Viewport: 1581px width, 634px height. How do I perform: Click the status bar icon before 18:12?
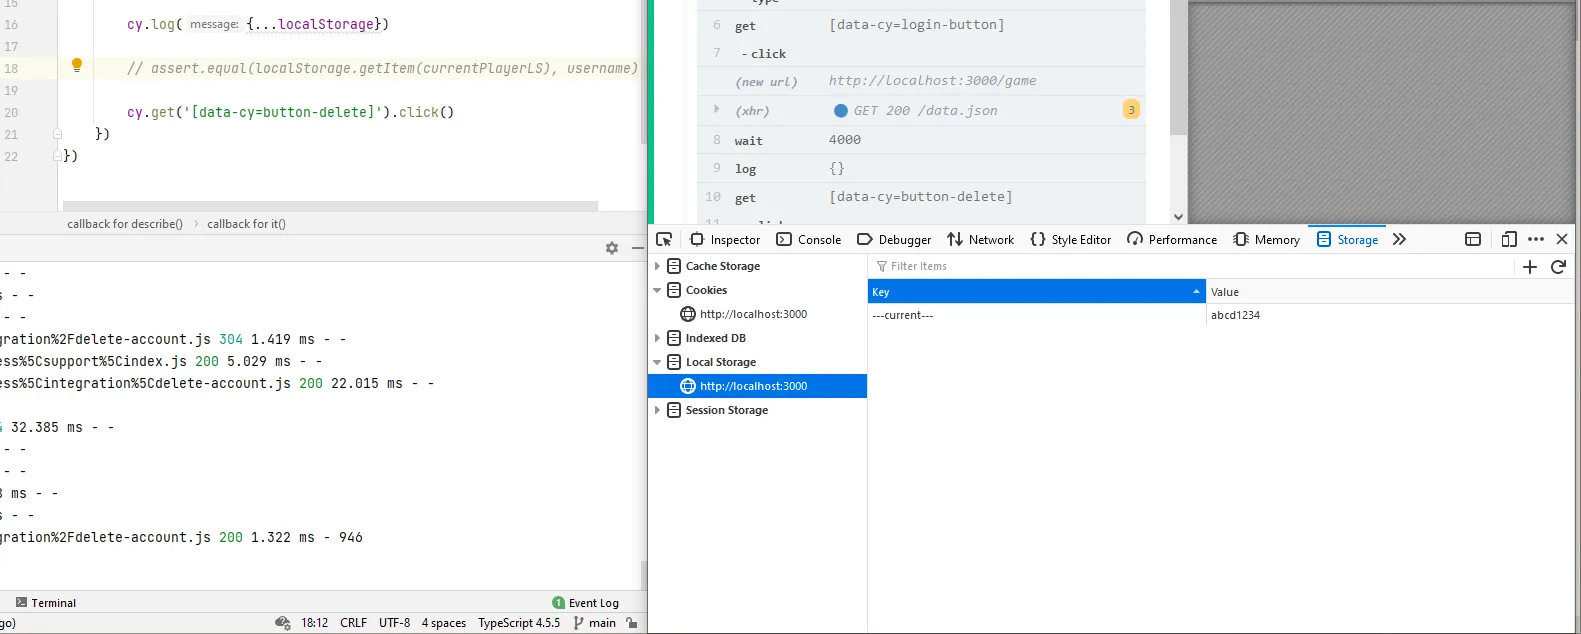tap(283, 623)
